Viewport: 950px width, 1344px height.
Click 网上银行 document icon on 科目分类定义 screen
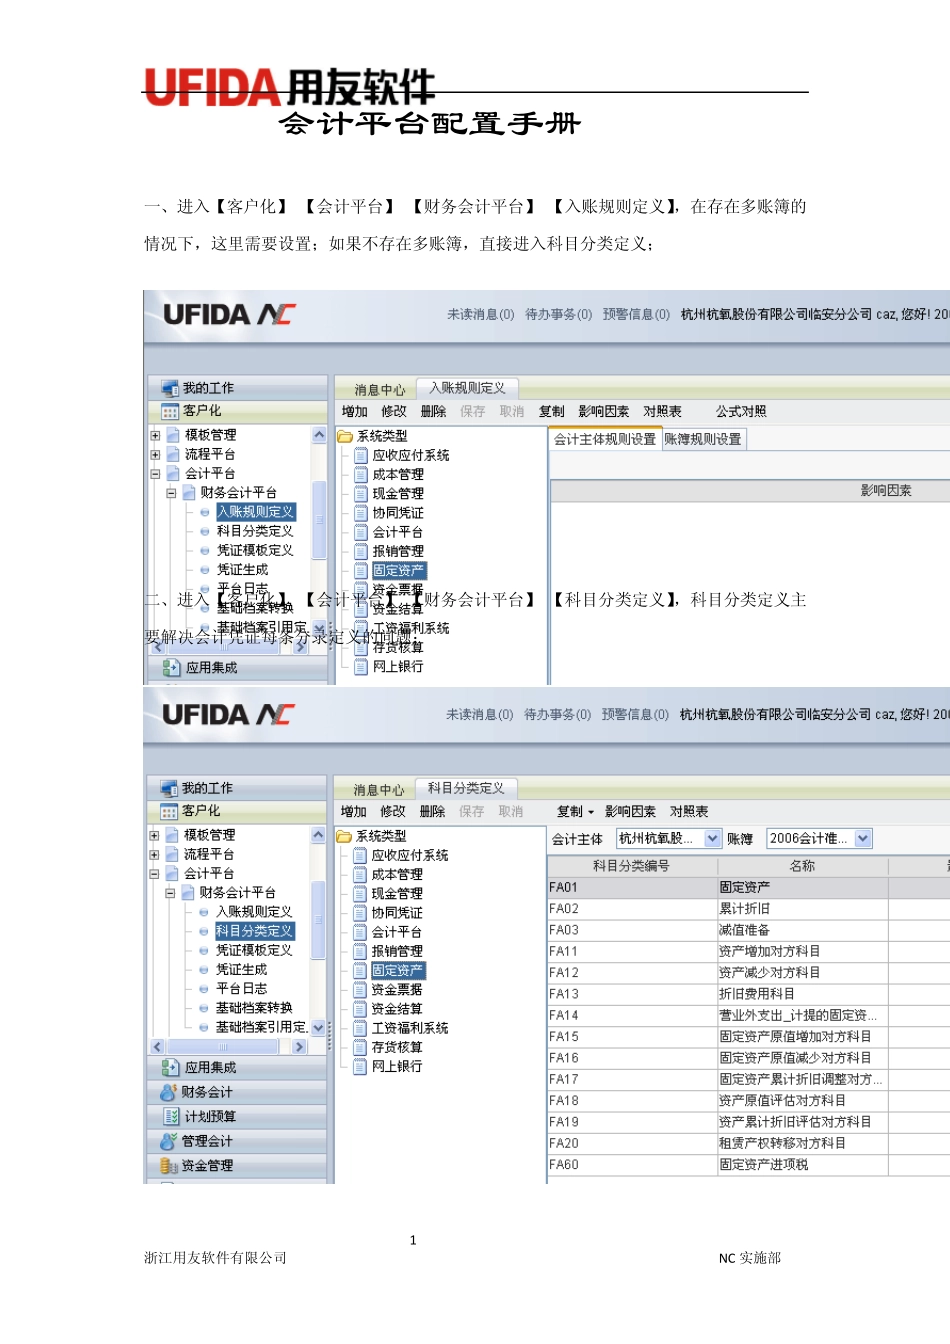(x=361, y=1066)
